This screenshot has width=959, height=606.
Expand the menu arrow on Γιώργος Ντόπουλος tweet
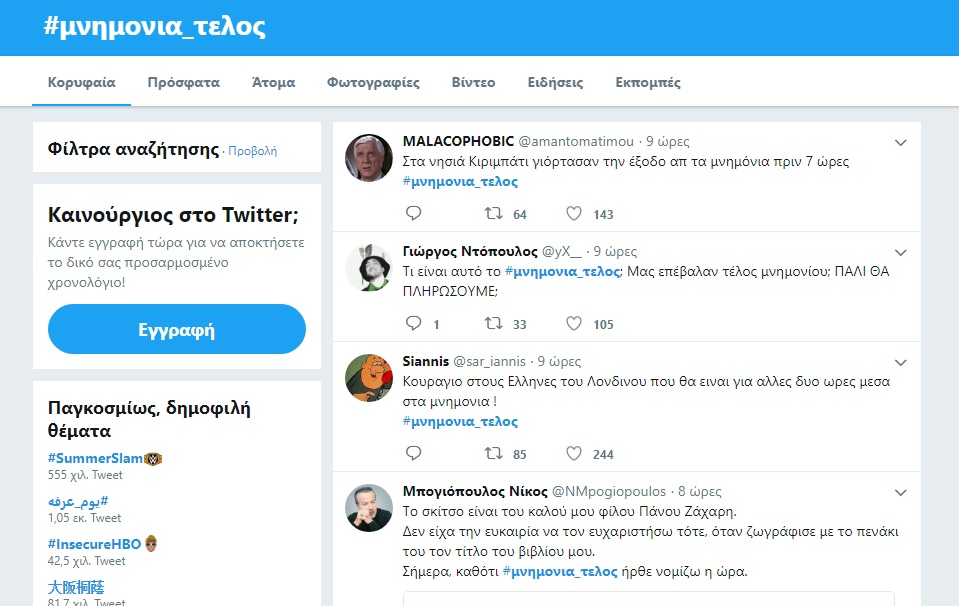[900, 252]
